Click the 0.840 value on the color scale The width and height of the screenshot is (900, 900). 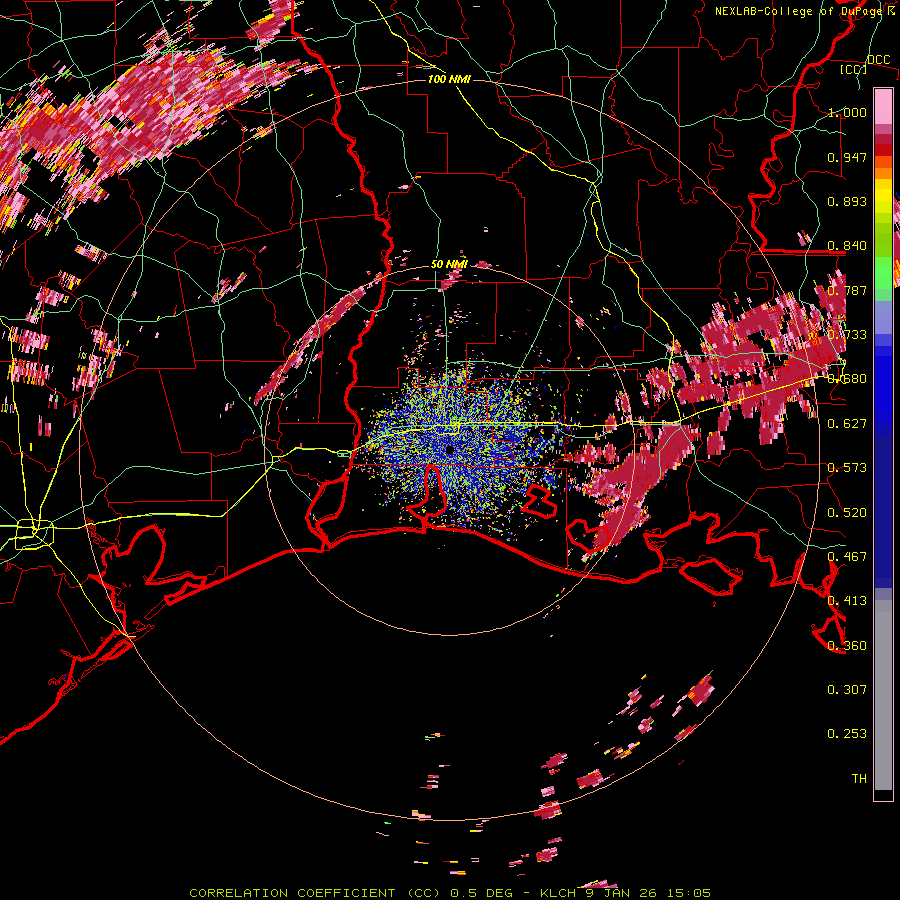pos(847,246)
